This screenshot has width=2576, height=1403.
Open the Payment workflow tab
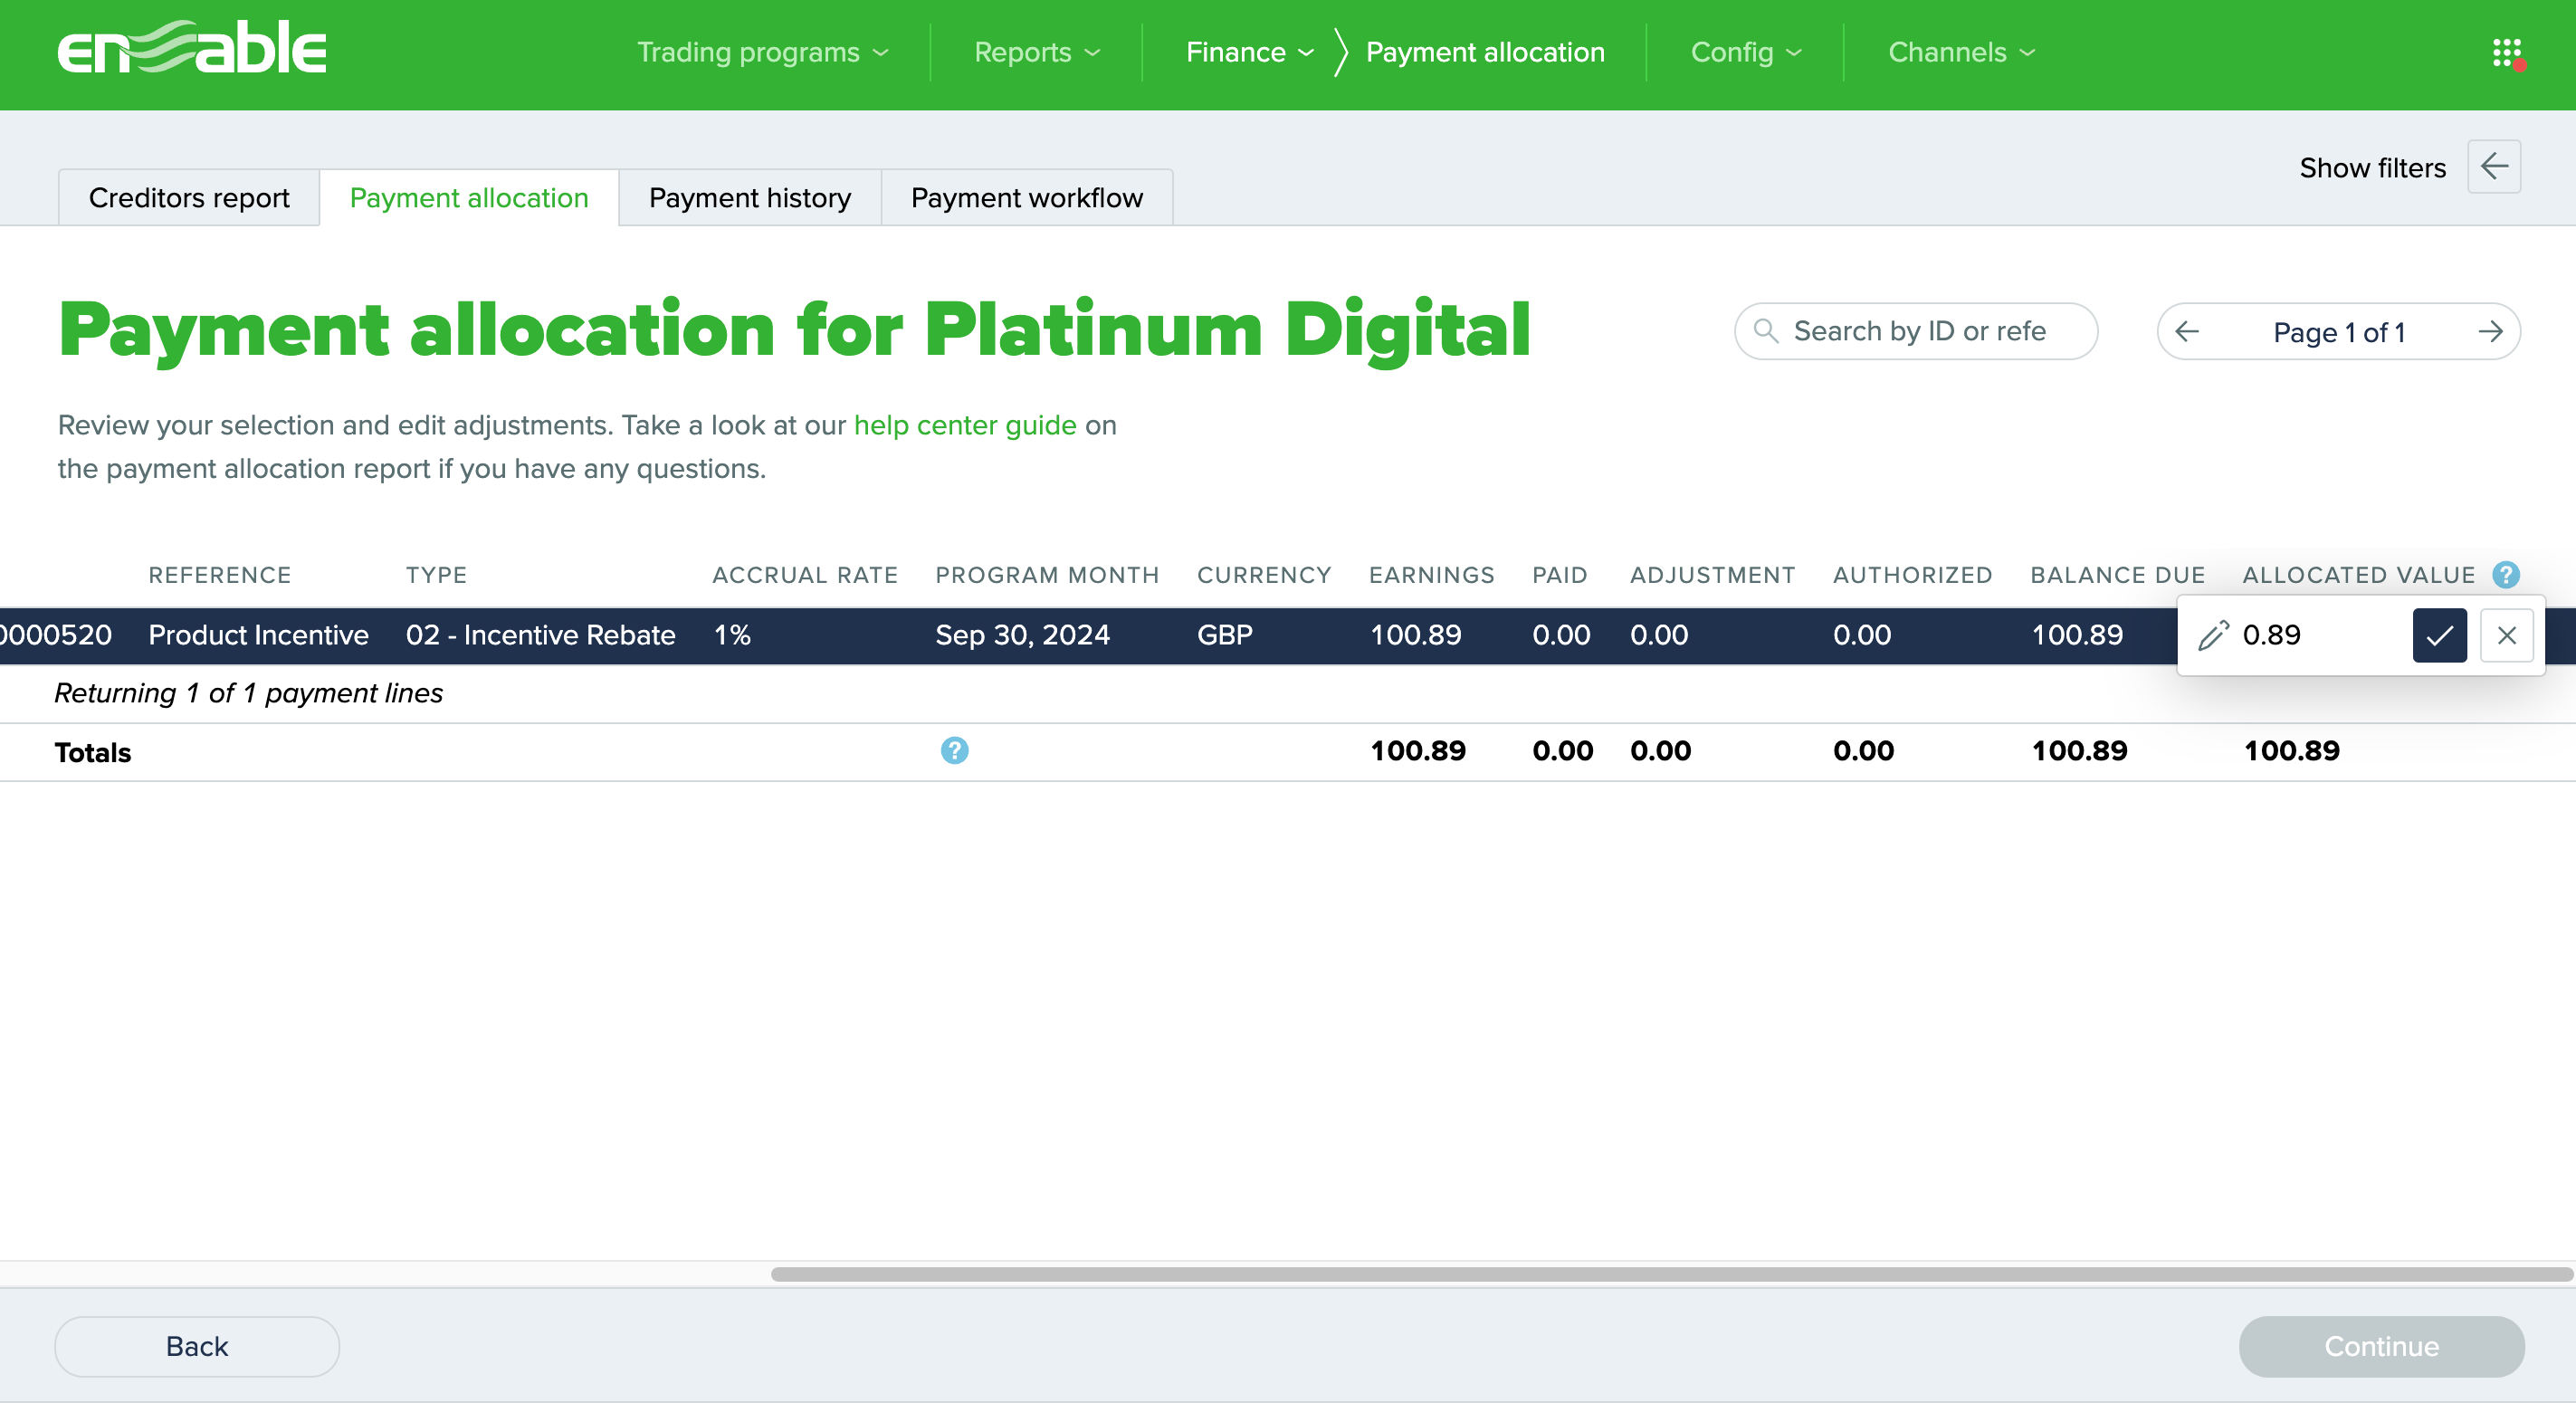pyautogui.click(x=1027, y=198)
